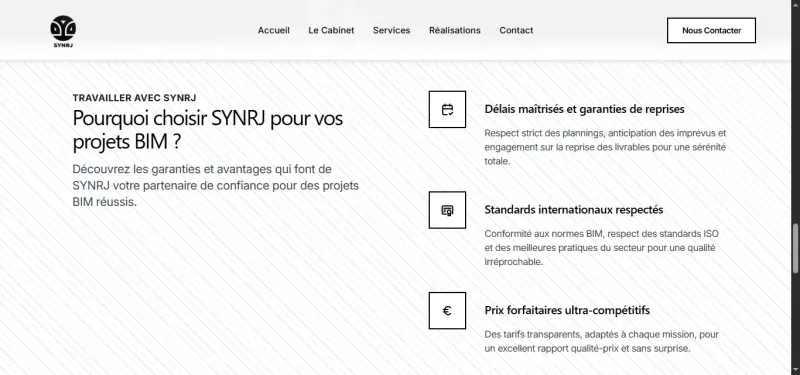The height and width of the screenshot is (375, 800).
Task: Navigate to Réalisations
Action: click(455, 30)
